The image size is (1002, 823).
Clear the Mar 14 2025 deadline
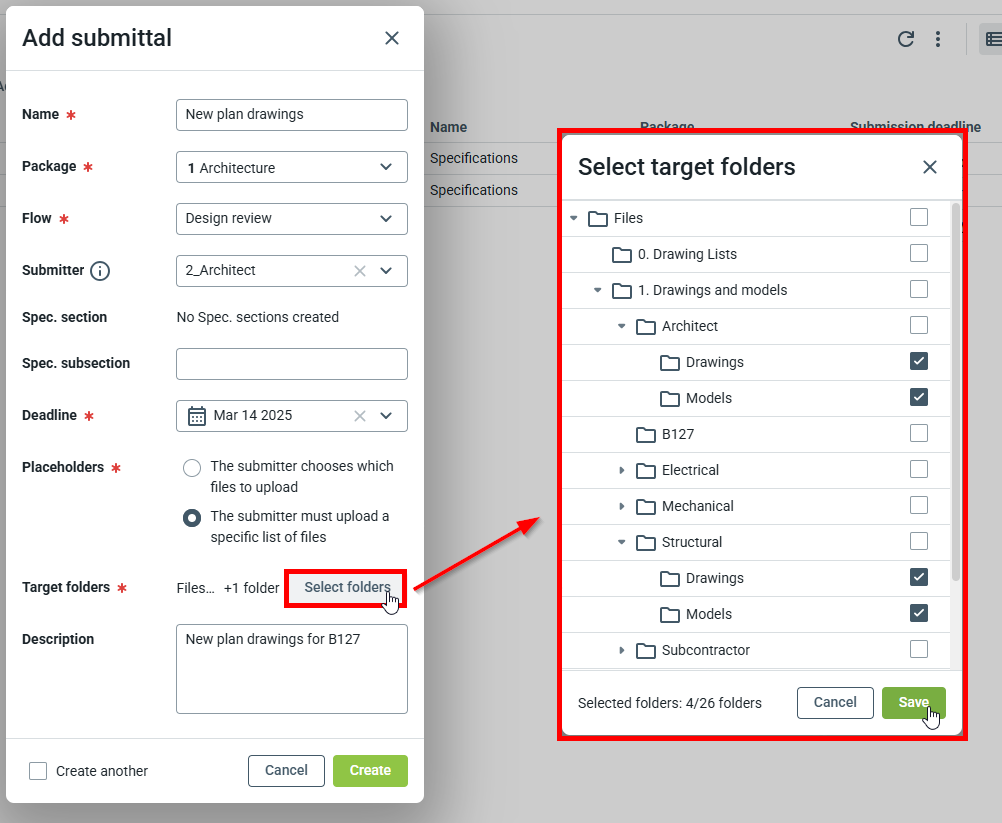360,416
